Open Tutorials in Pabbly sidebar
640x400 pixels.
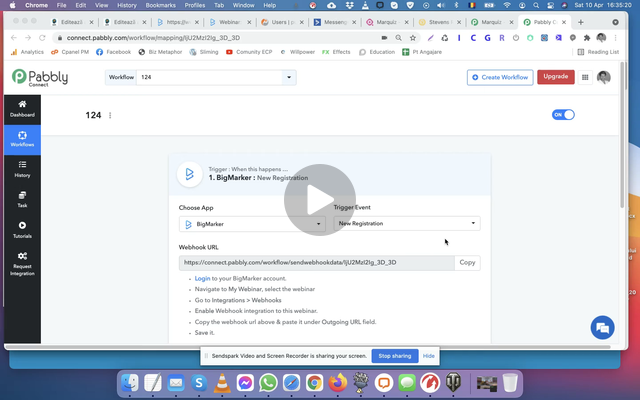coord(22,230)
